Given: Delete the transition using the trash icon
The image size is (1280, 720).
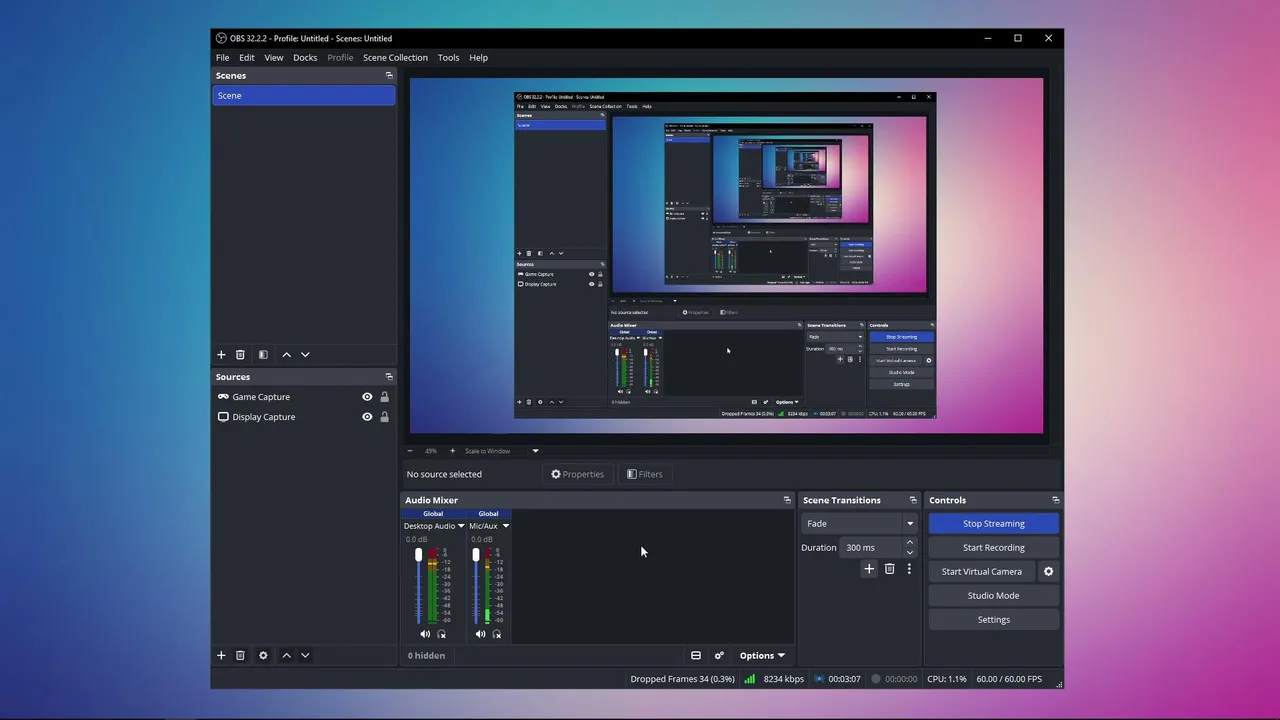Looking at the screenshot, I should click(889, 569).
